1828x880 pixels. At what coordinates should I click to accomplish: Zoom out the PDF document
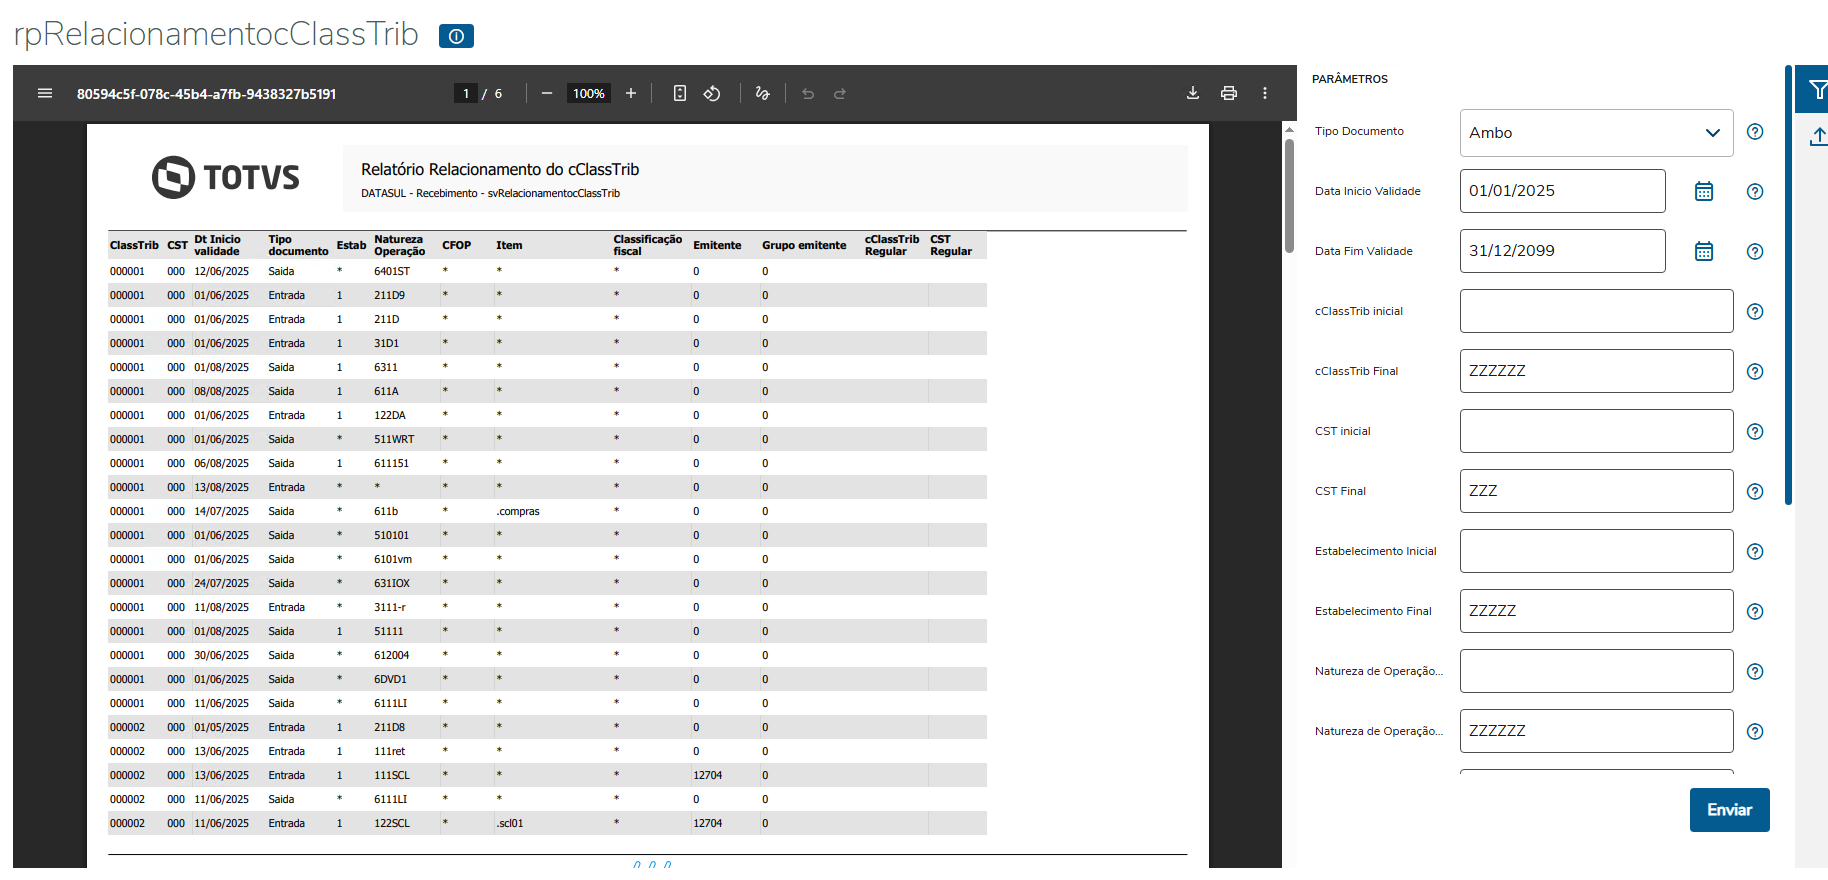point(547,93)
